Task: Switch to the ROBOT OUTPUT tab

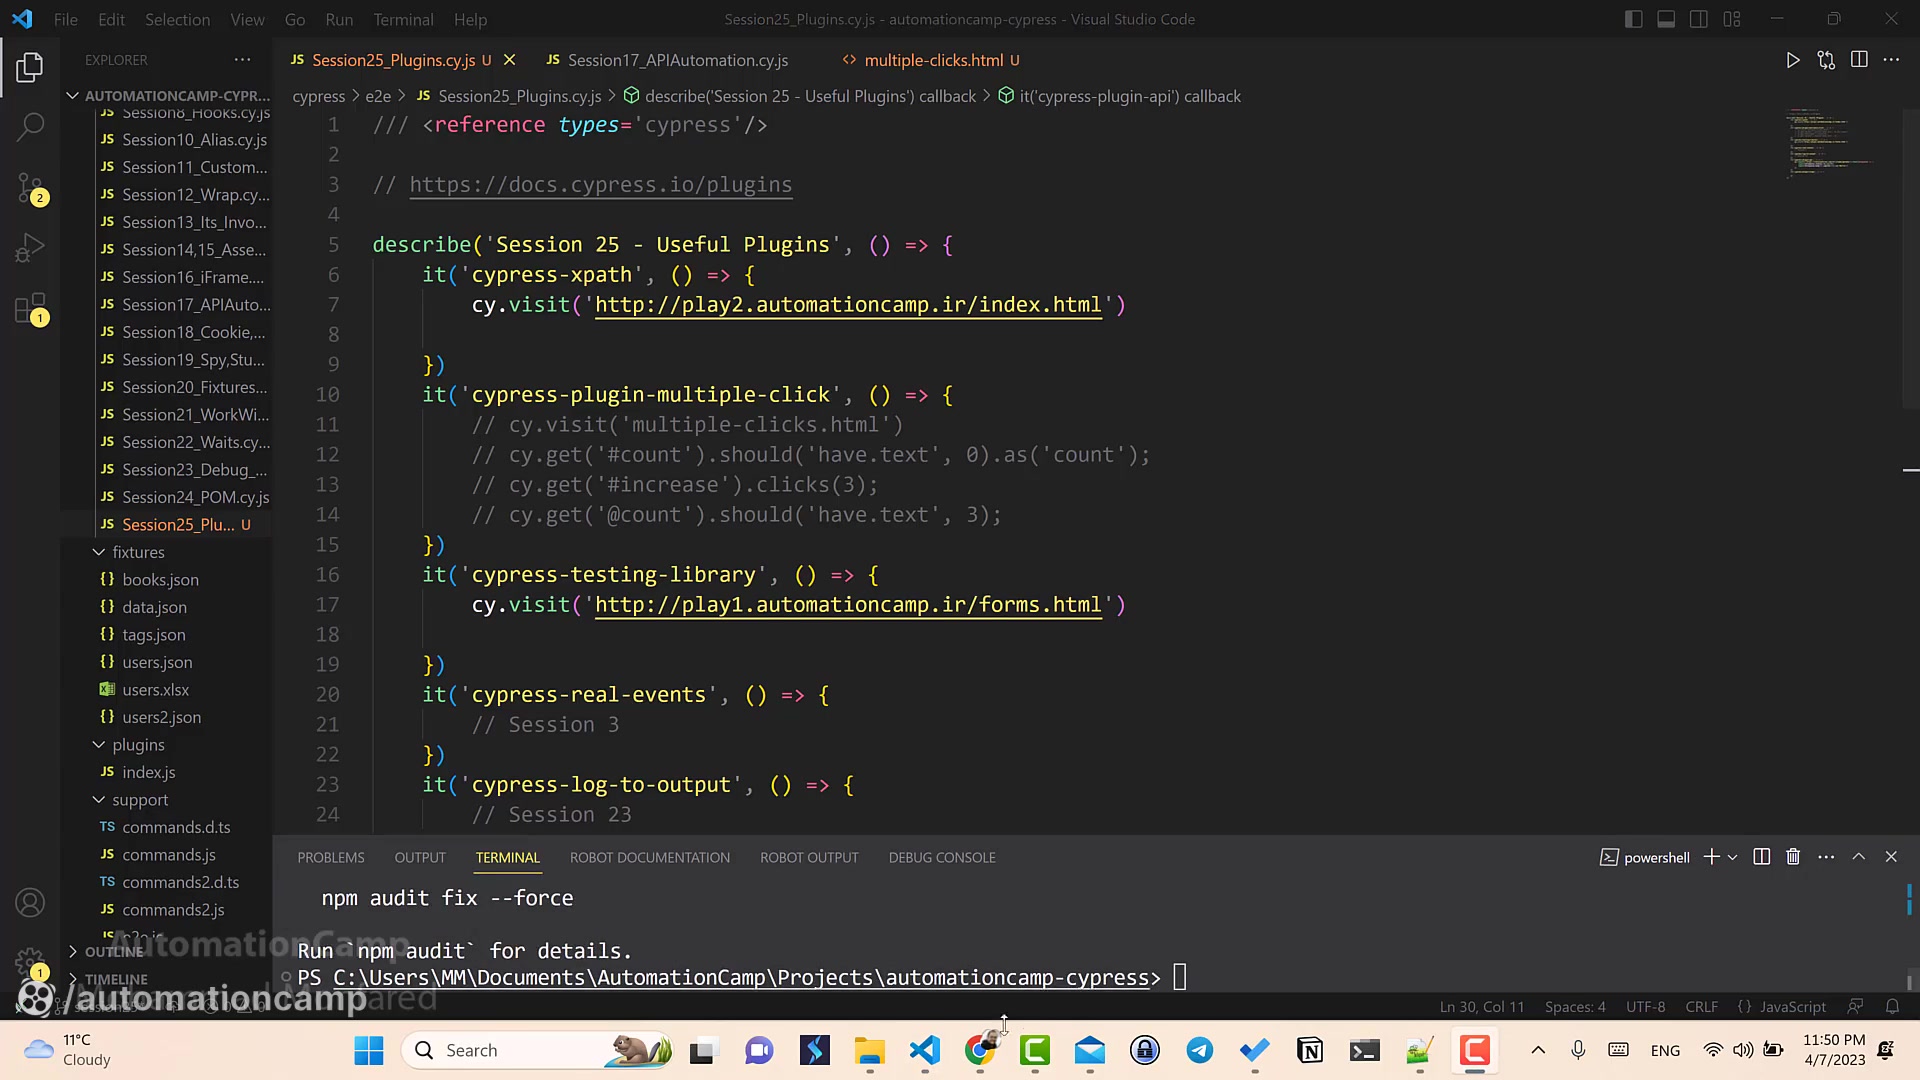Action: pos(809,857)
